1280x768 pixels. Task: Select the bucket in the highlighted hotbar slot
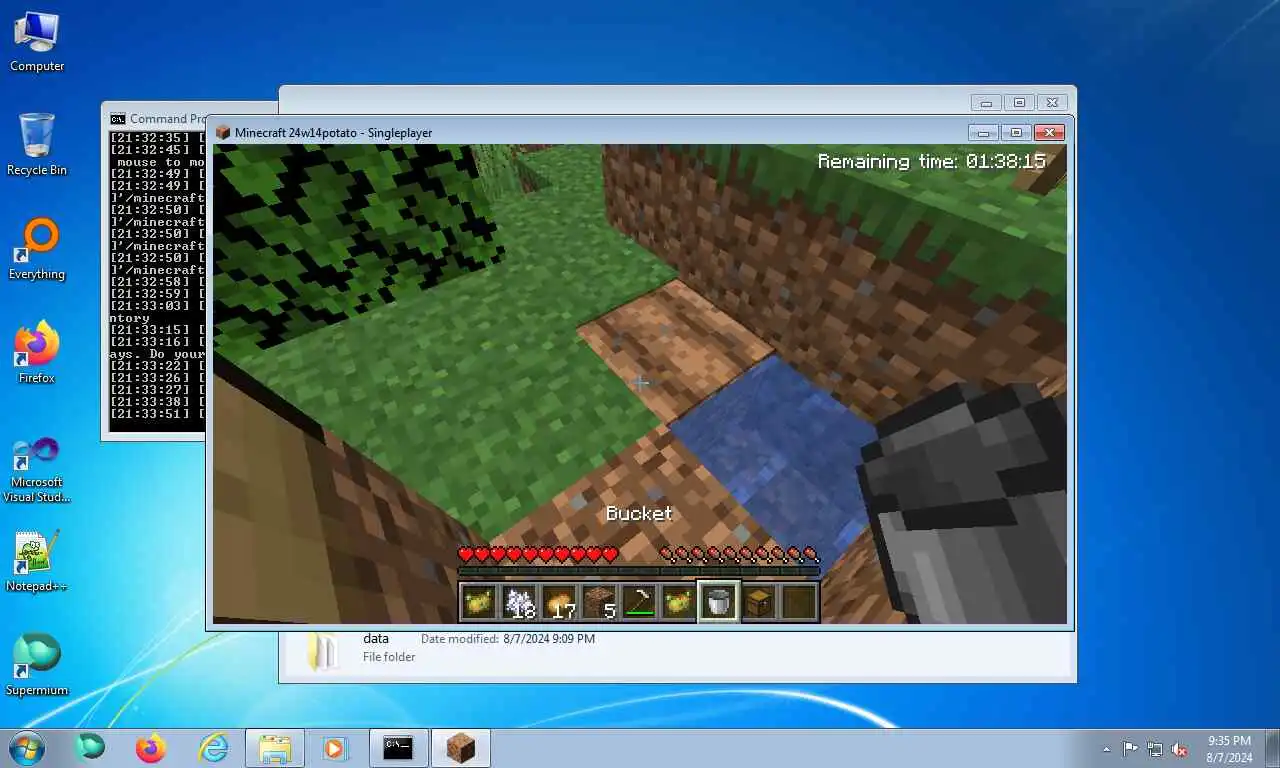[x=719, y=602]
